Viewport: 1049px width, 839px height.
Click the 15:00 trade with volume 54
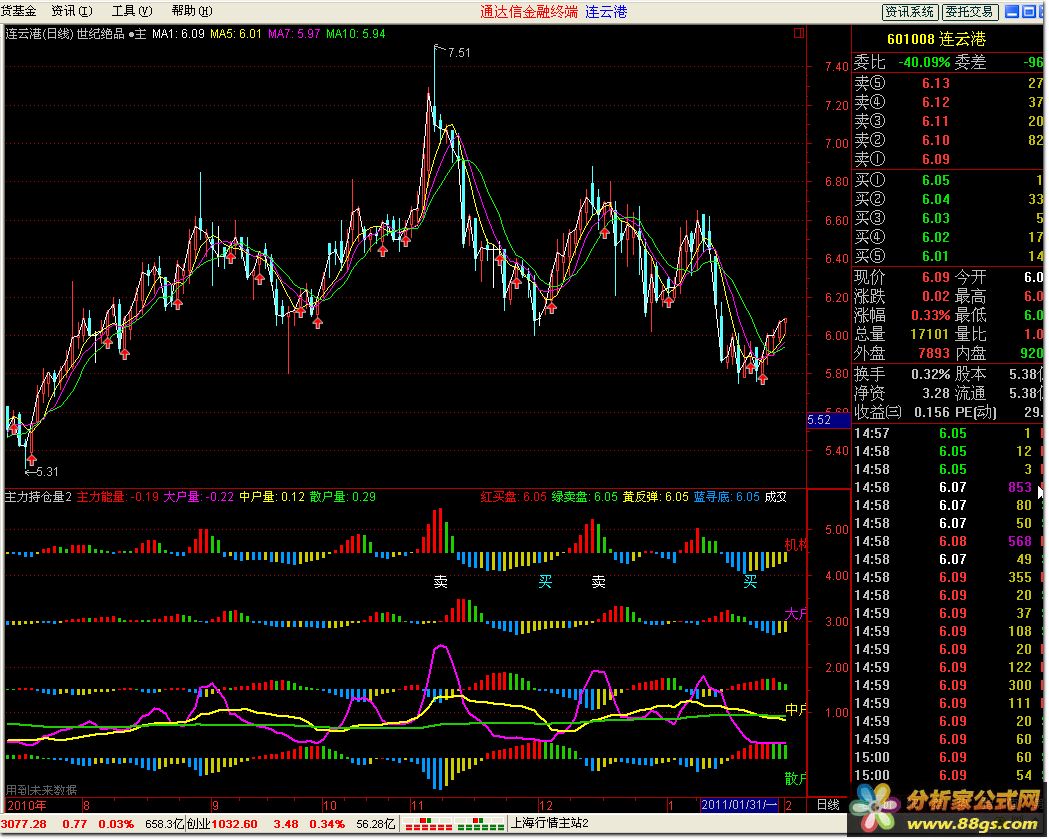pyautogui.click(x=949, y=776)
